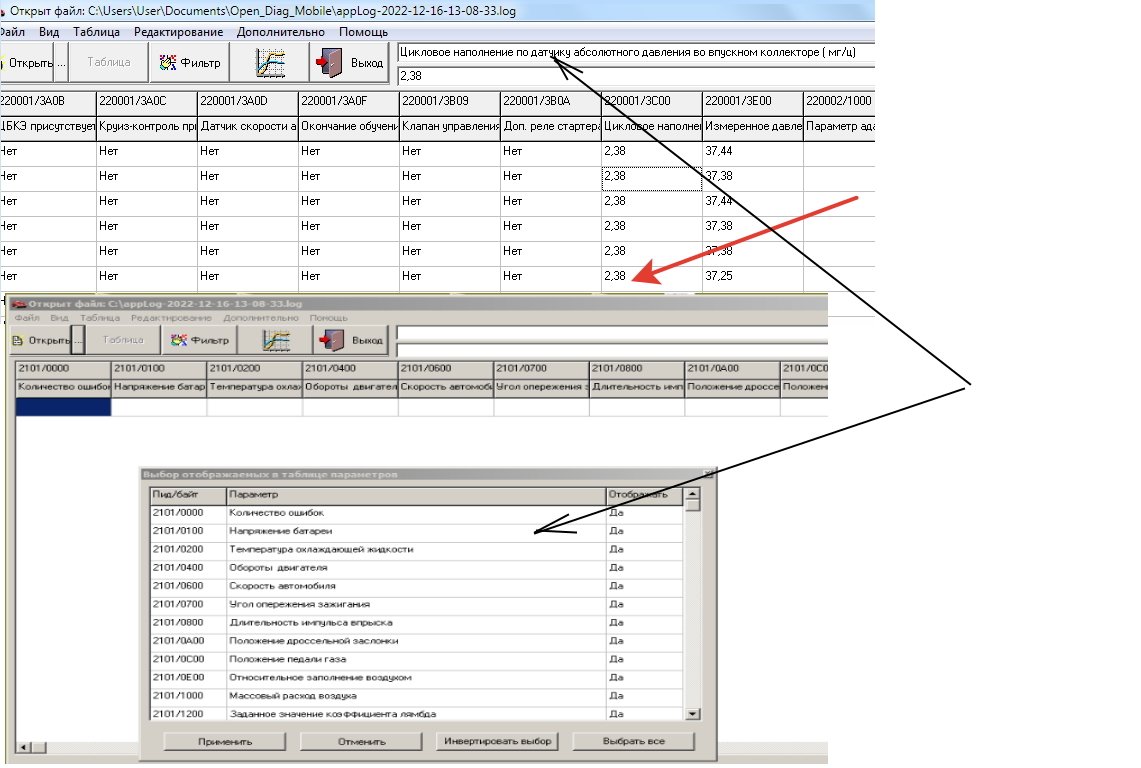Open the Дополнительно menu in the C:\appLog window

pos(261,317)
